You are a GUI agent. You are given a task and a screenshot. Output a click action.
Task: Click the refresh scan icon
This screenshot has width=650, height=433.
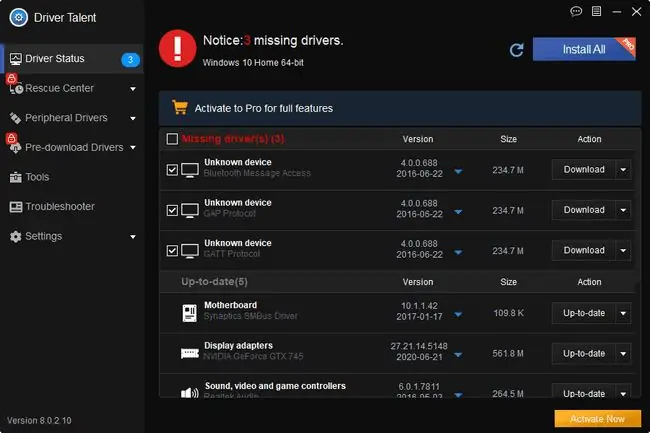coord(517,50)
